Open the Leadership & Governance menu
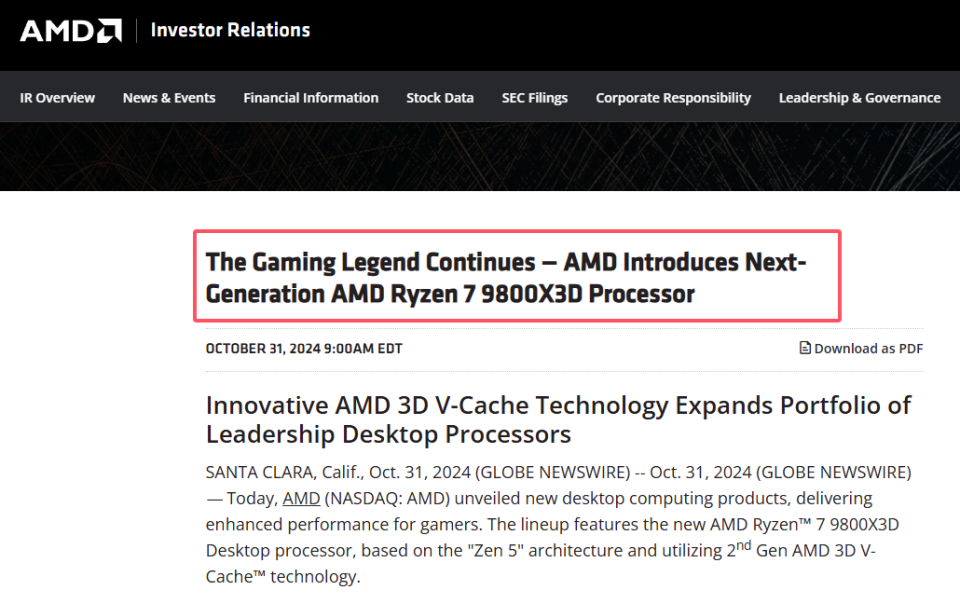Image resolution: width=960 pixels, height=604 pixels. [860, 98]
